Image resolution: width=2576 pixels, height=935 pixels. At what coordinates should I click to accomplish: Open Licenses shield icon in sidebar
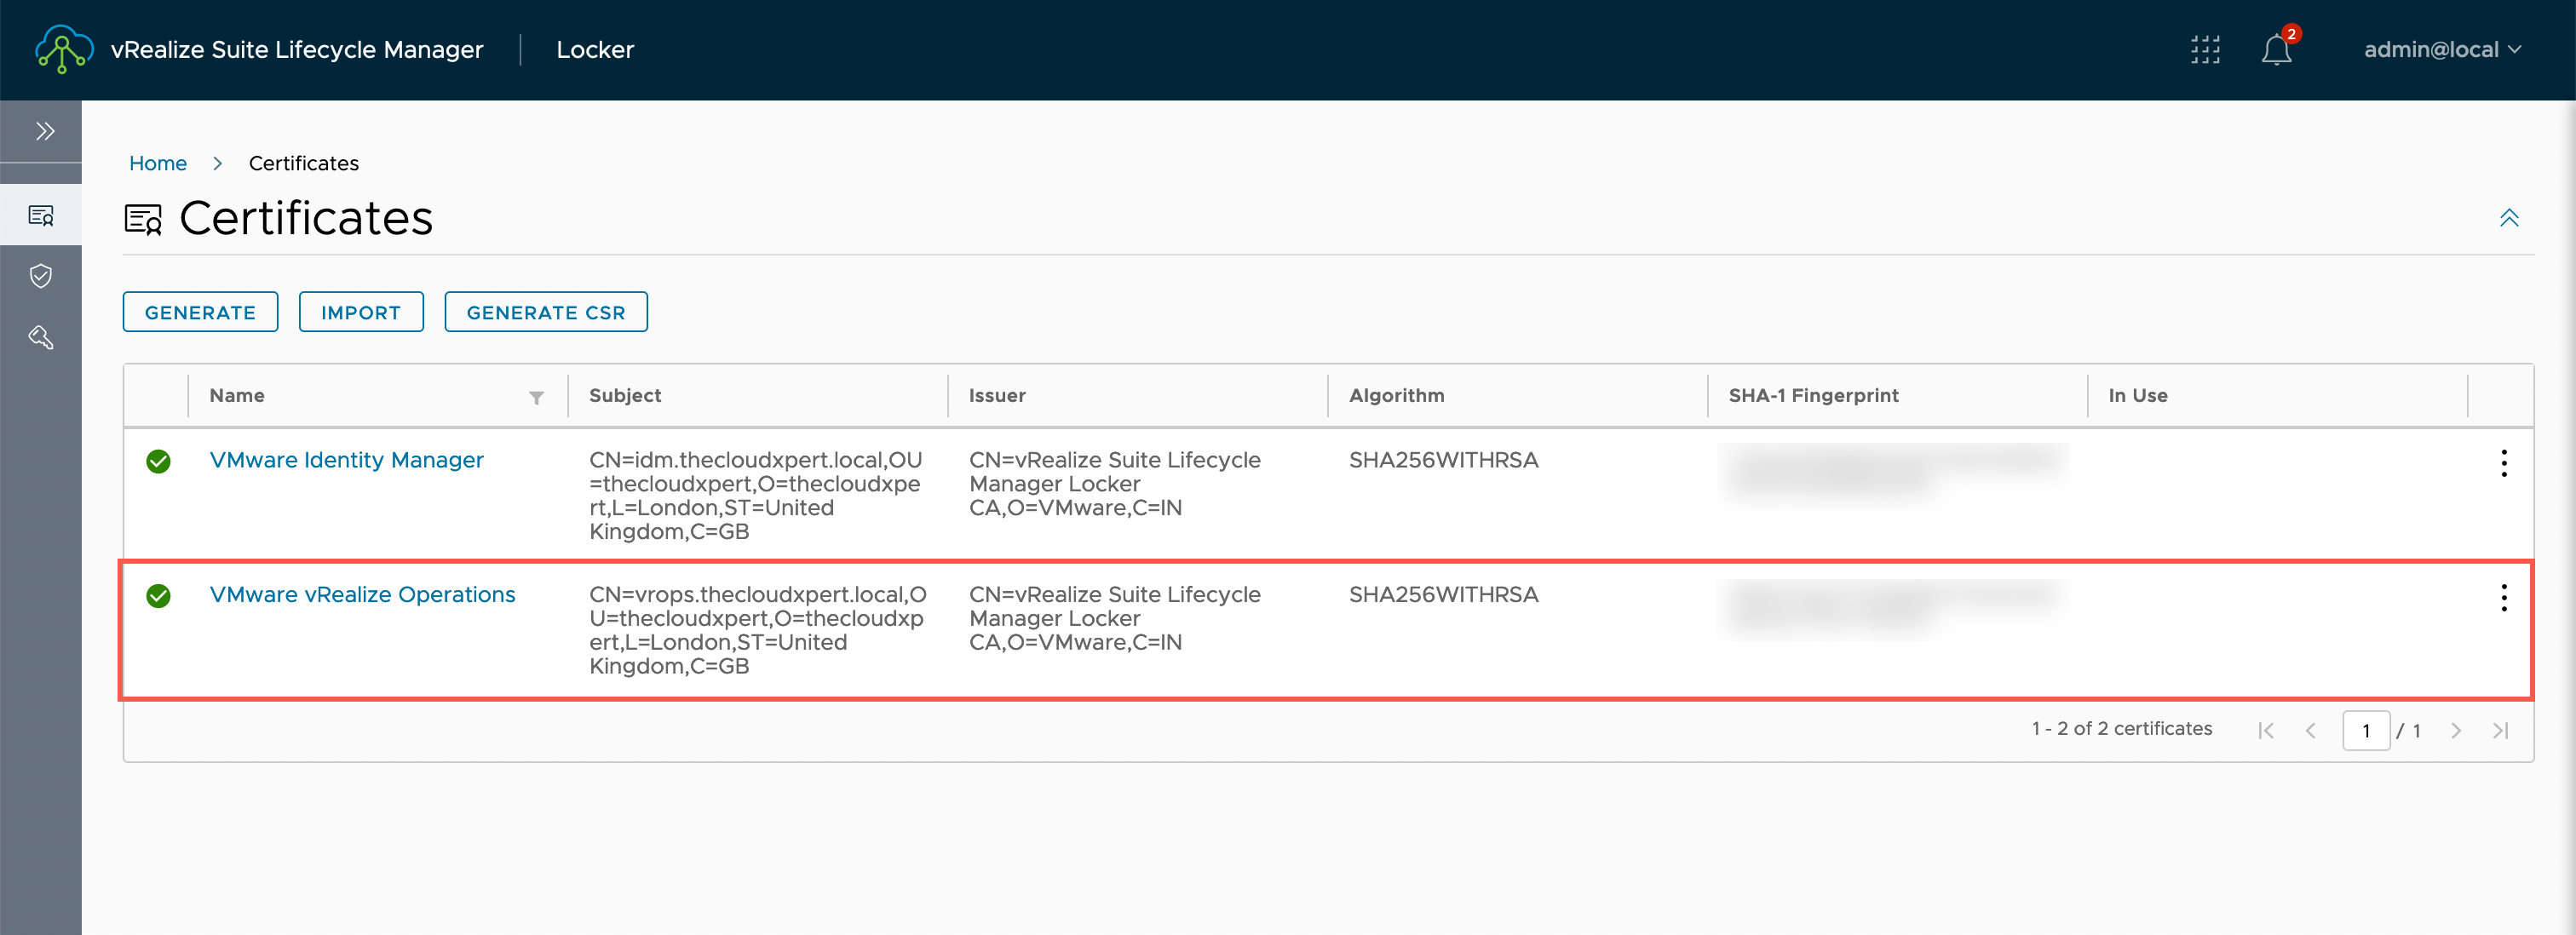pyautogui.click(x=41, y=276)
